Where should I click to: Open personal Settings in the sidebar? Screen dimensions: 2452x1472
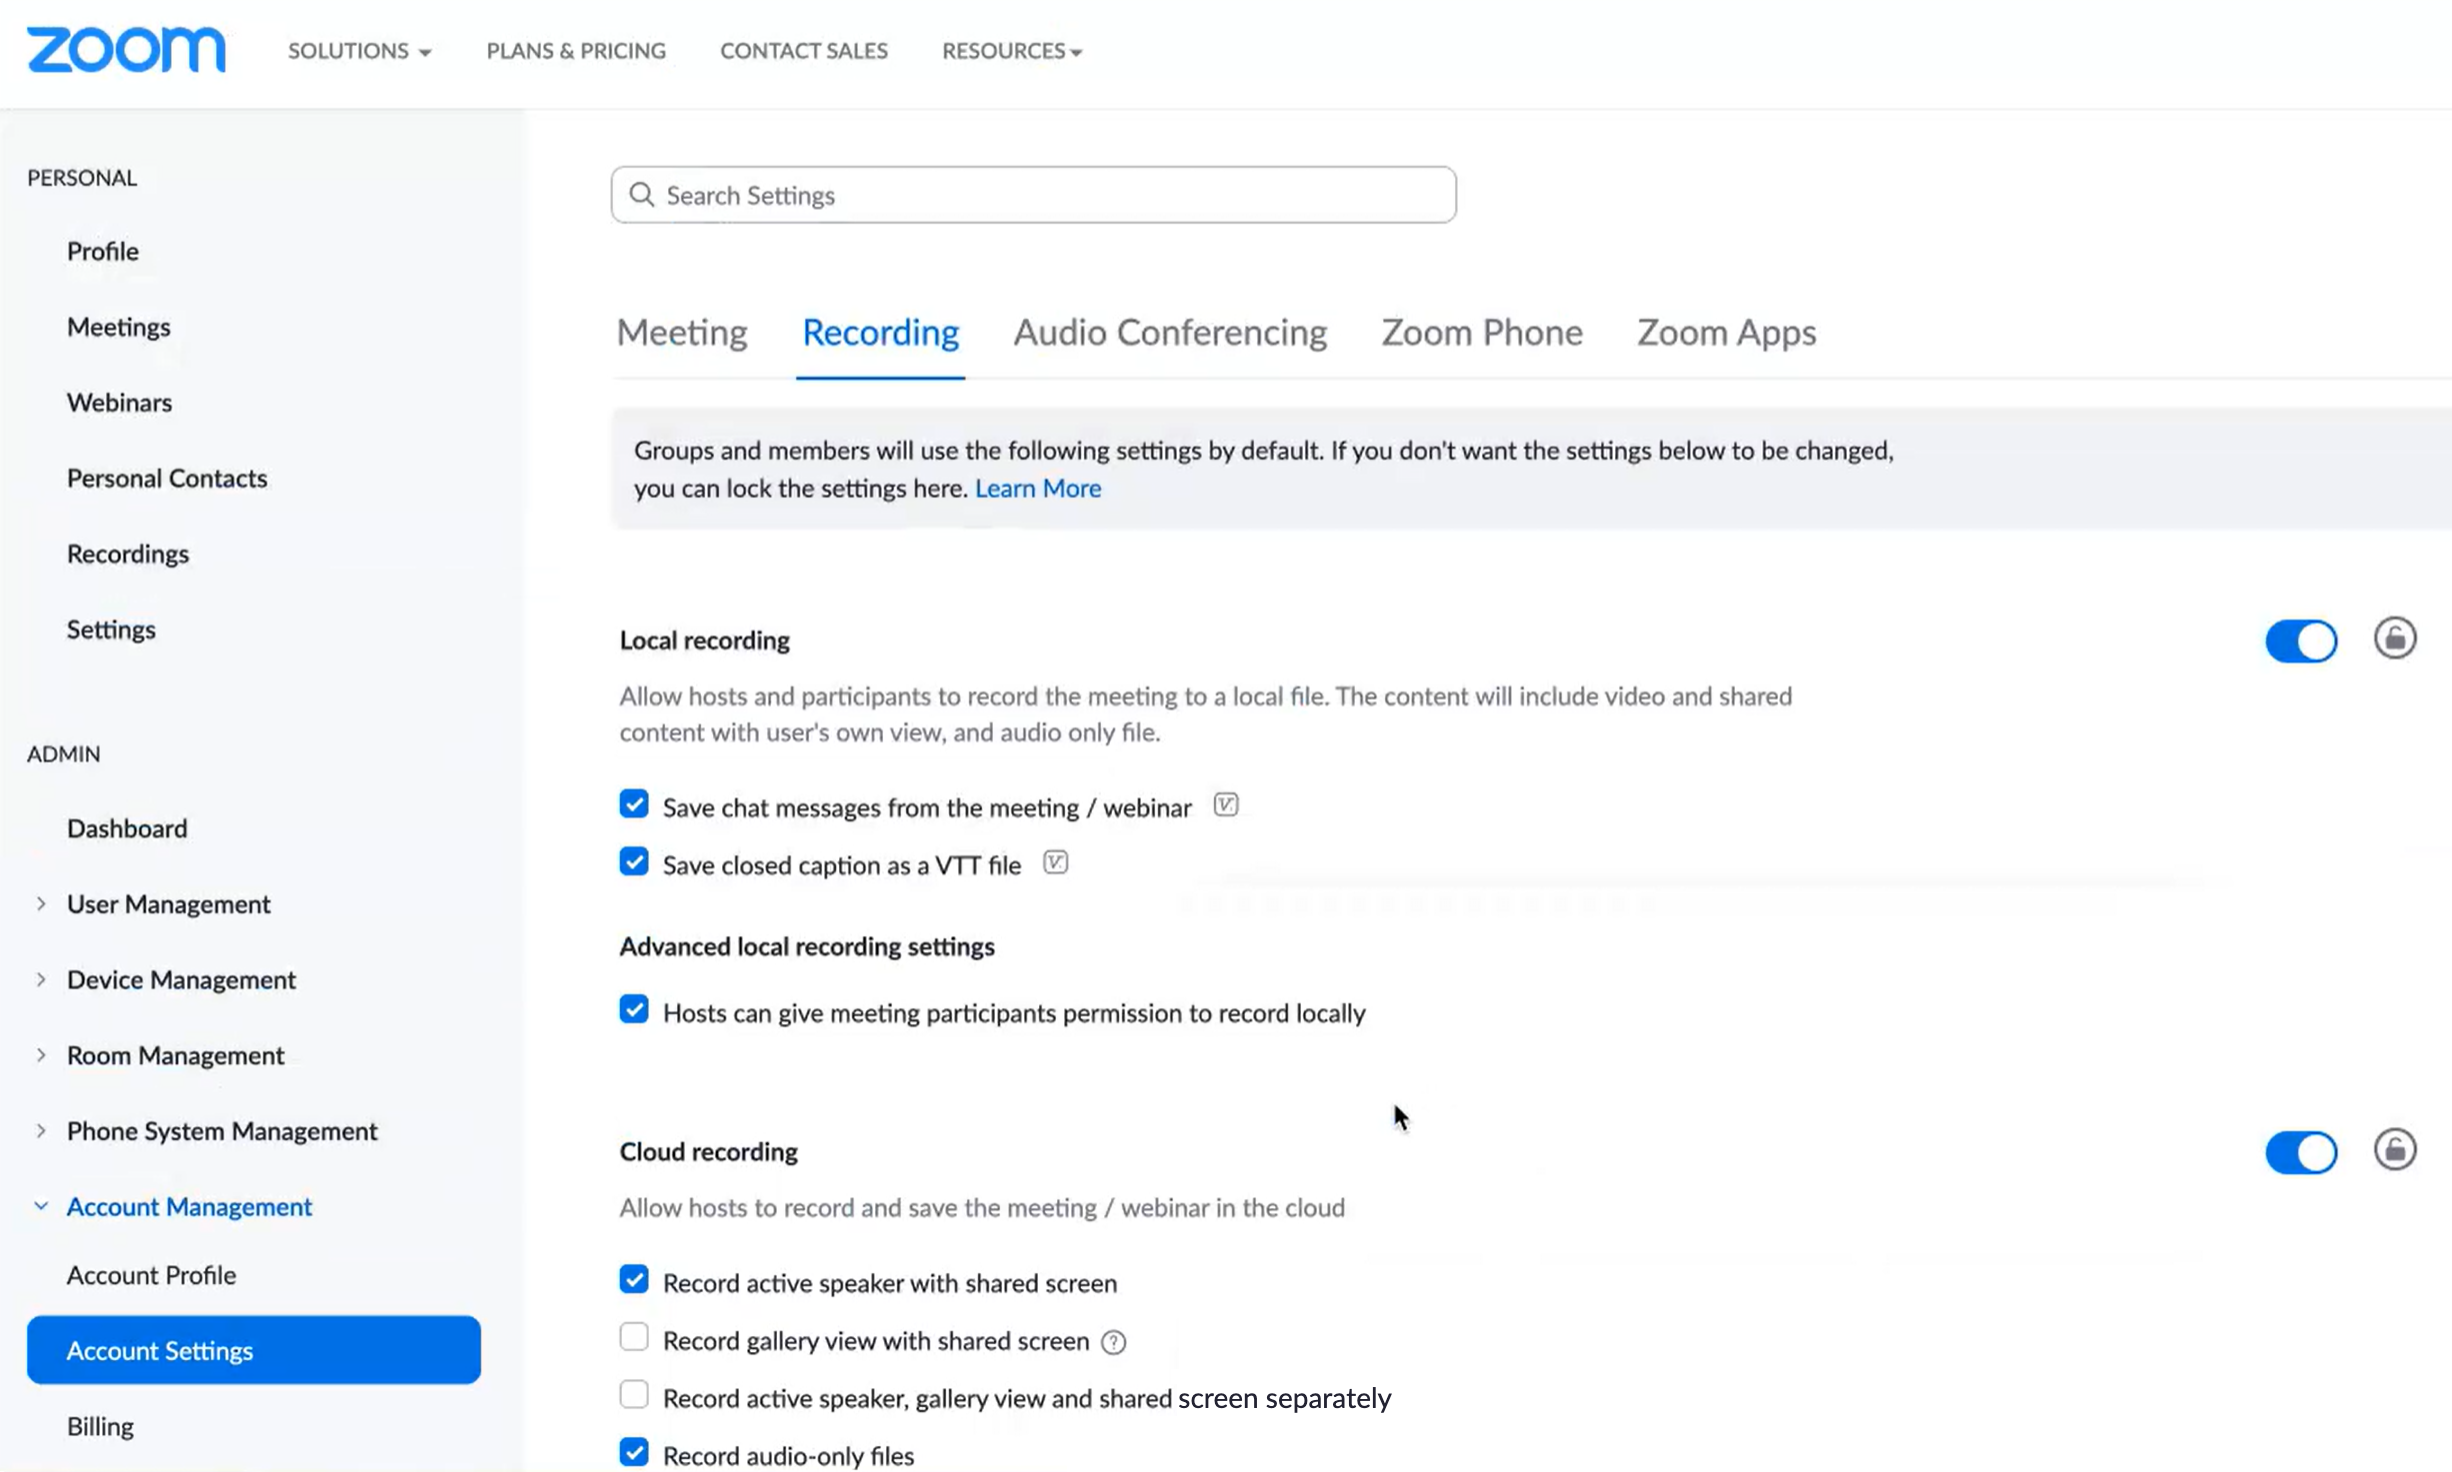[x=111, y=629]
